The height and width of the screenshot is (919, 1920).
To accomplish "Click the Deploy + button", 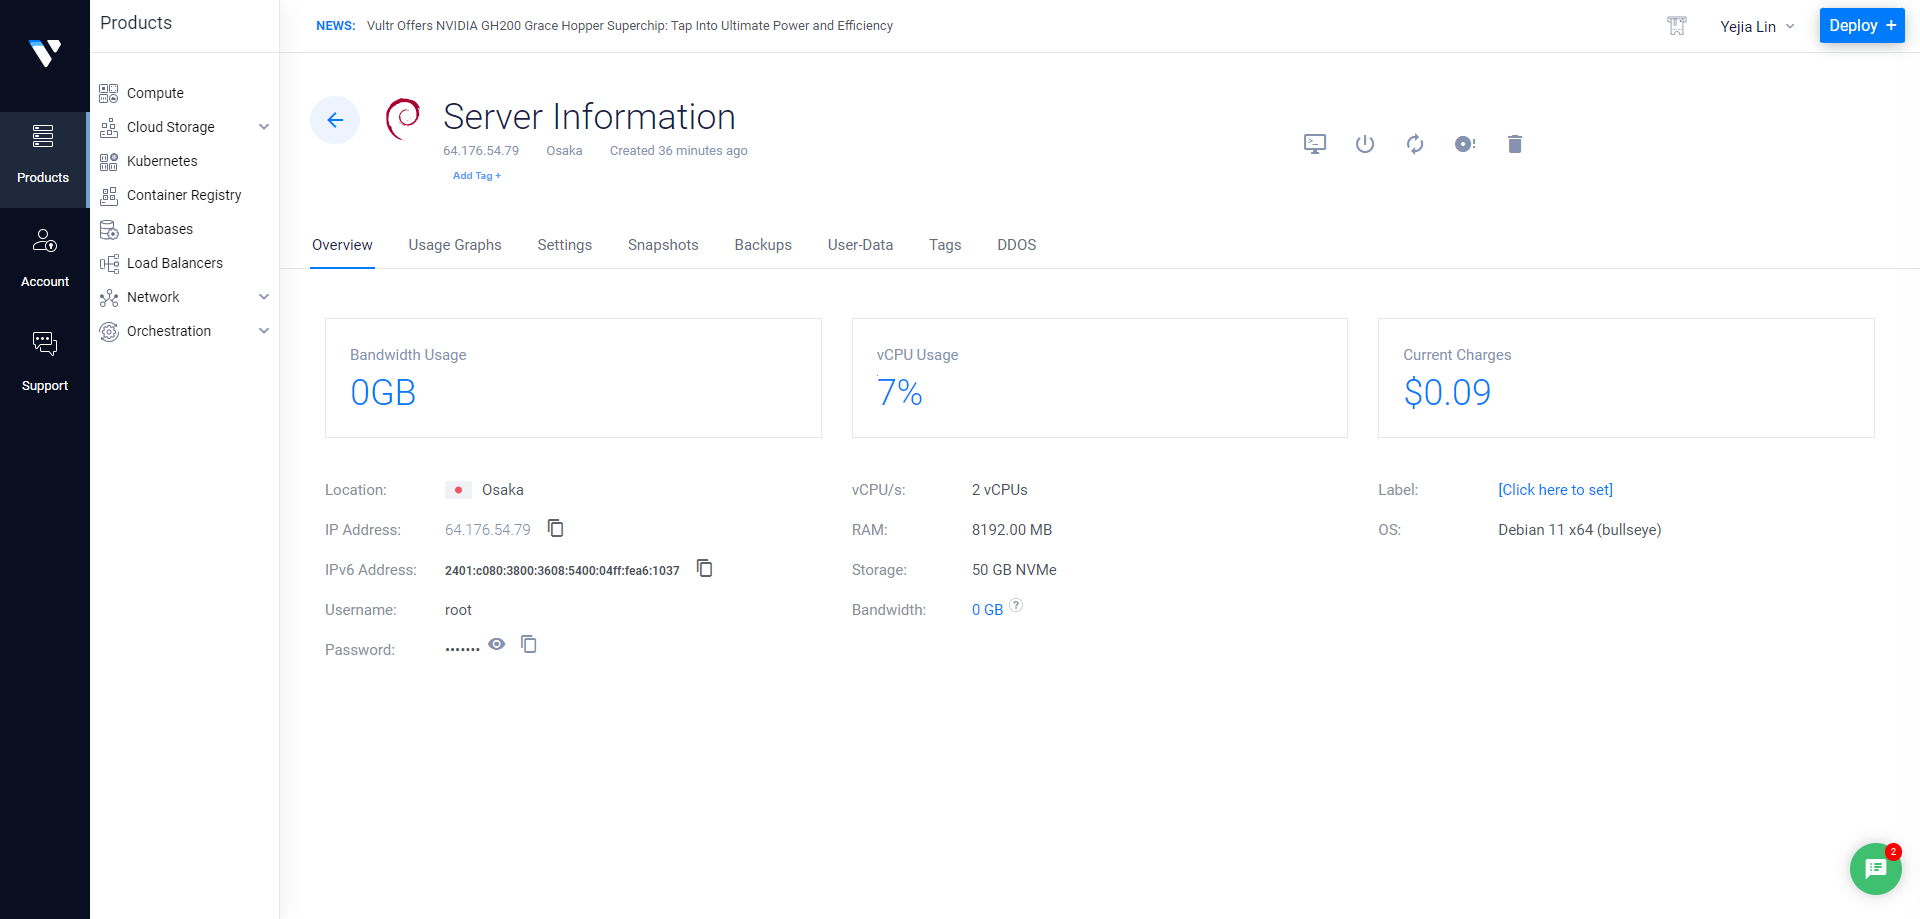I will [x=1862, y=26].
